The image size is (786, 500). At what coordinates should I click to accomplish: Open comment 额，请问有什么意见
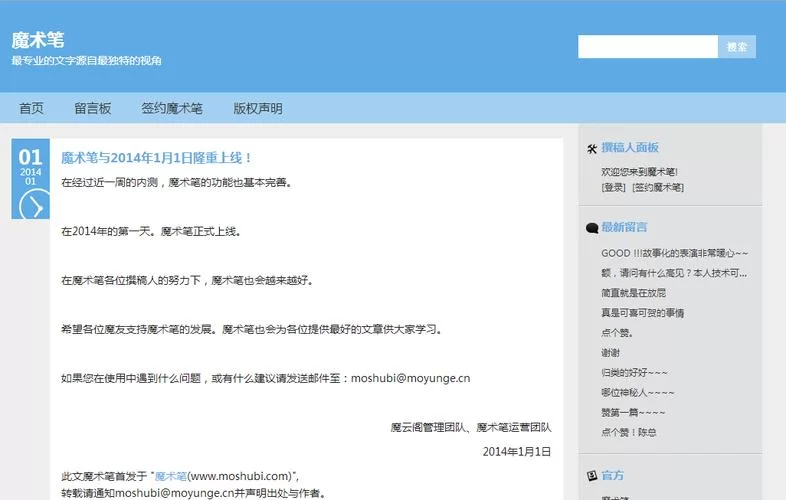click(x=674, y=273)
